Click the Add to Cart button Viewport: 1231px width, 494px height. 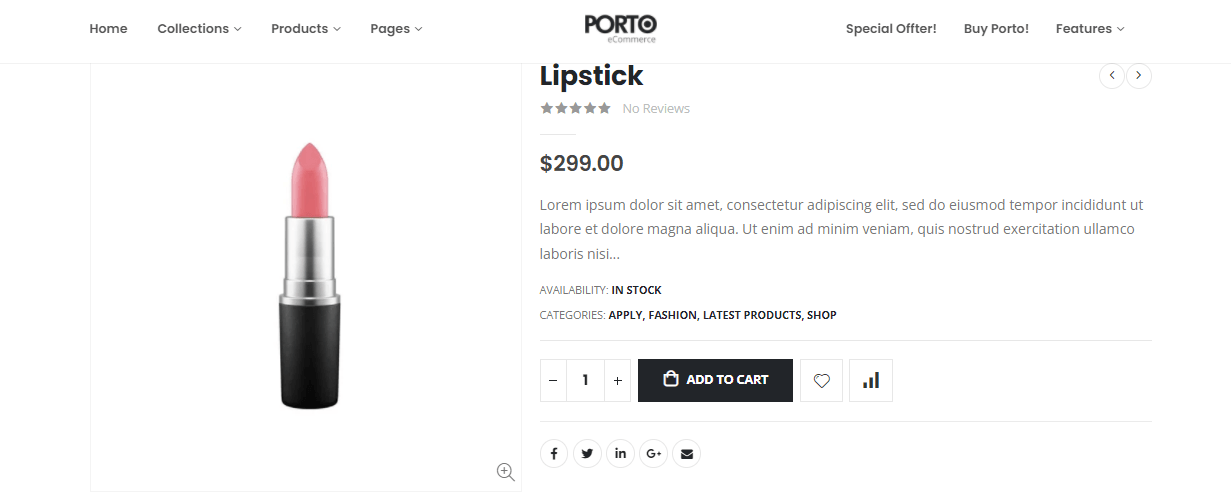click(715, 380)
